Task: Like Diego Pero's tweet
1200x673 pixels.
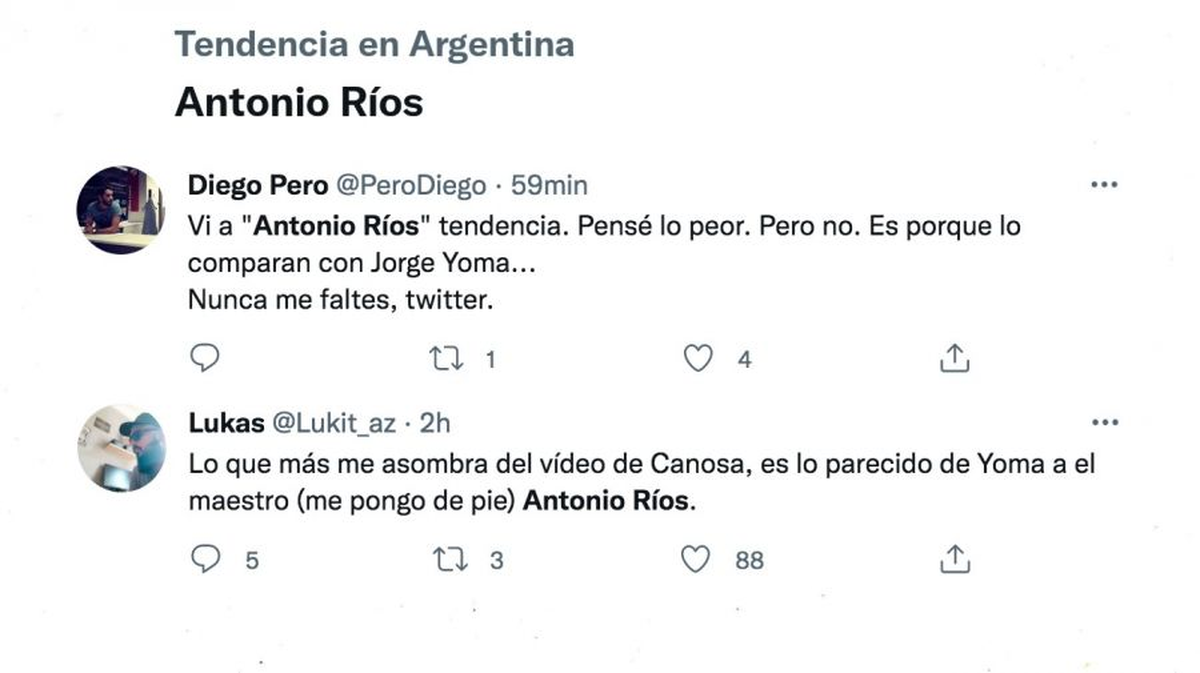Action: coord(697,358)
